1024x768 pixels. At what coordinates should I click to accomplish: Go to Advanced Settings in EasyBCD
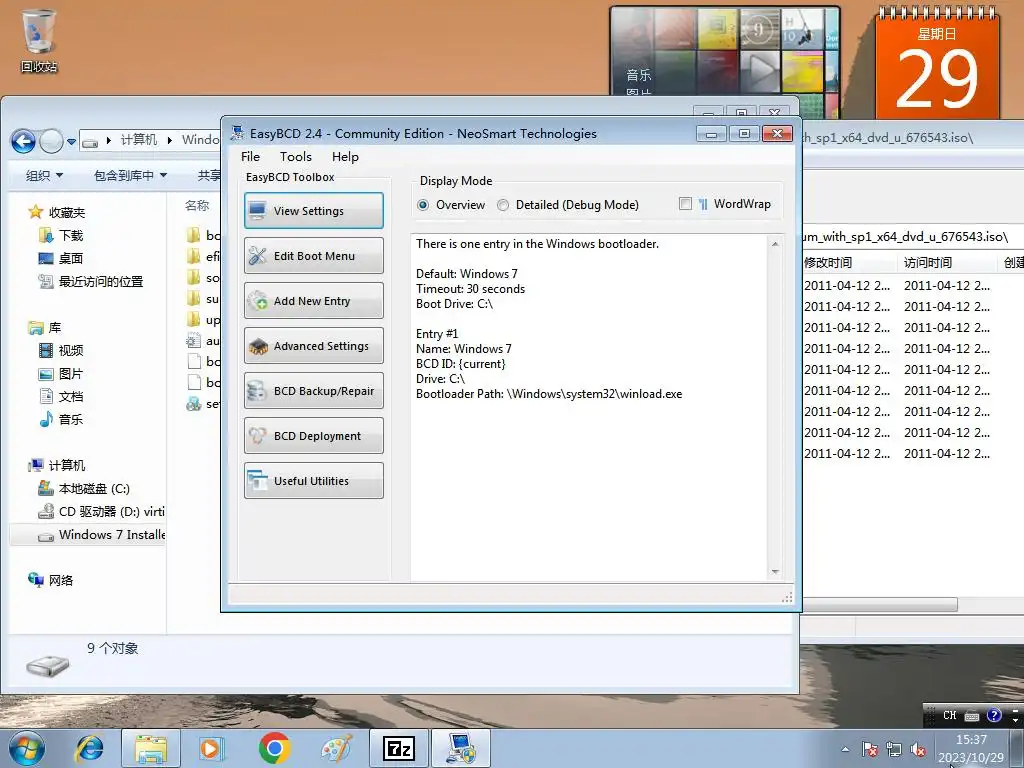pos(313,345)
